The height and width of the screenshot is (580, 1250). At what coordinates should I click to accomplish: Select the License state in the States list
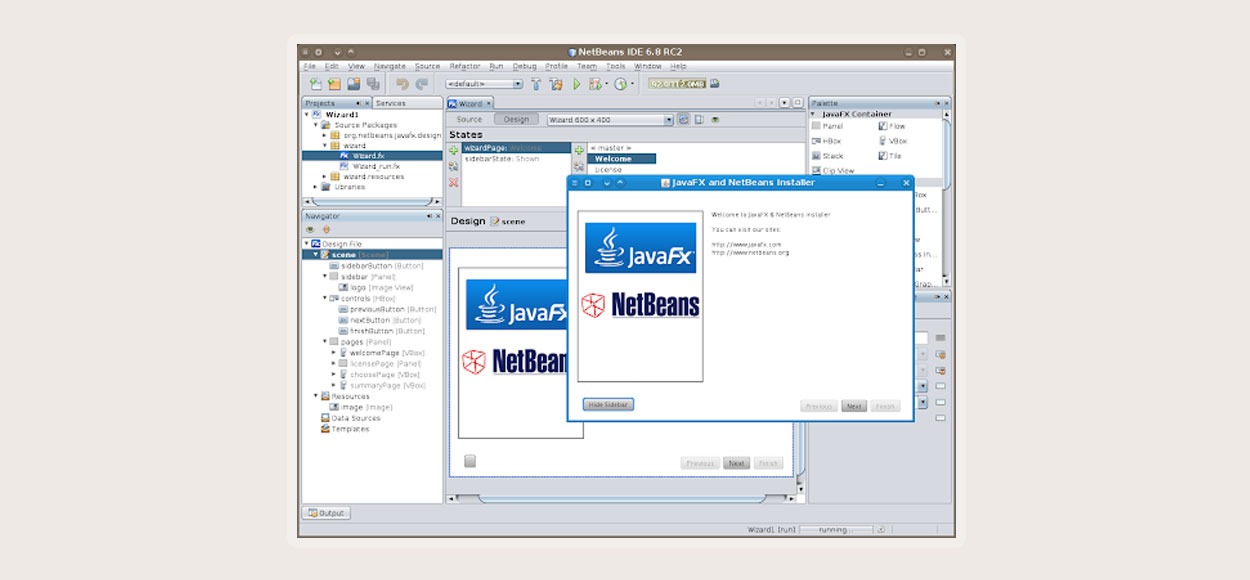pyautogui.click(x=609, y=170)
